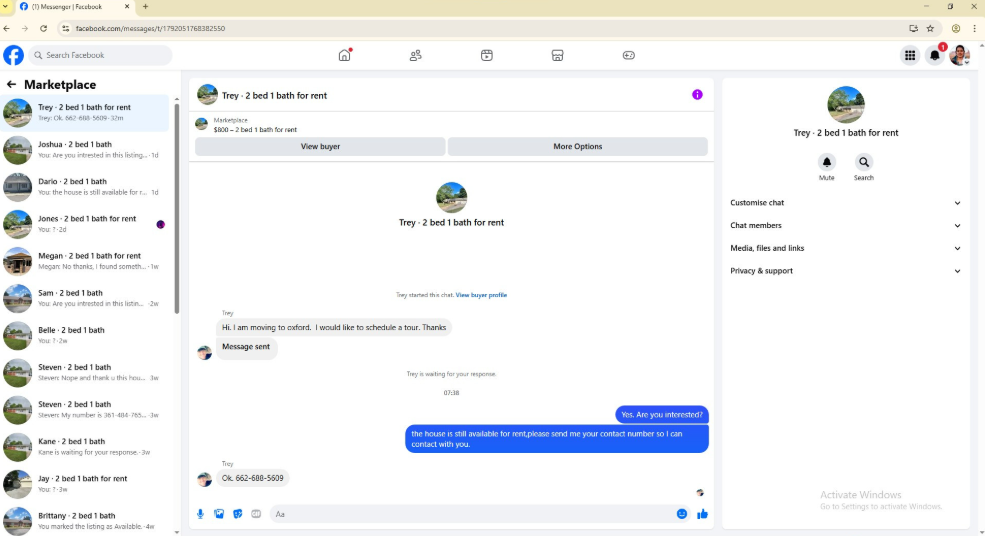
Task: Select the Messenger | Facebook browser tab
Action: click(x=74, y=6)
